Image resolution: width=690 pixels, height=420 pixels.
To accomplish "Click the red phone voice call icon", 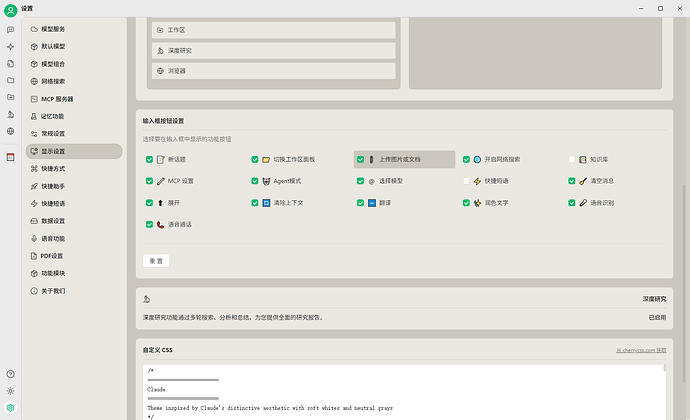I will coord(161,225).
